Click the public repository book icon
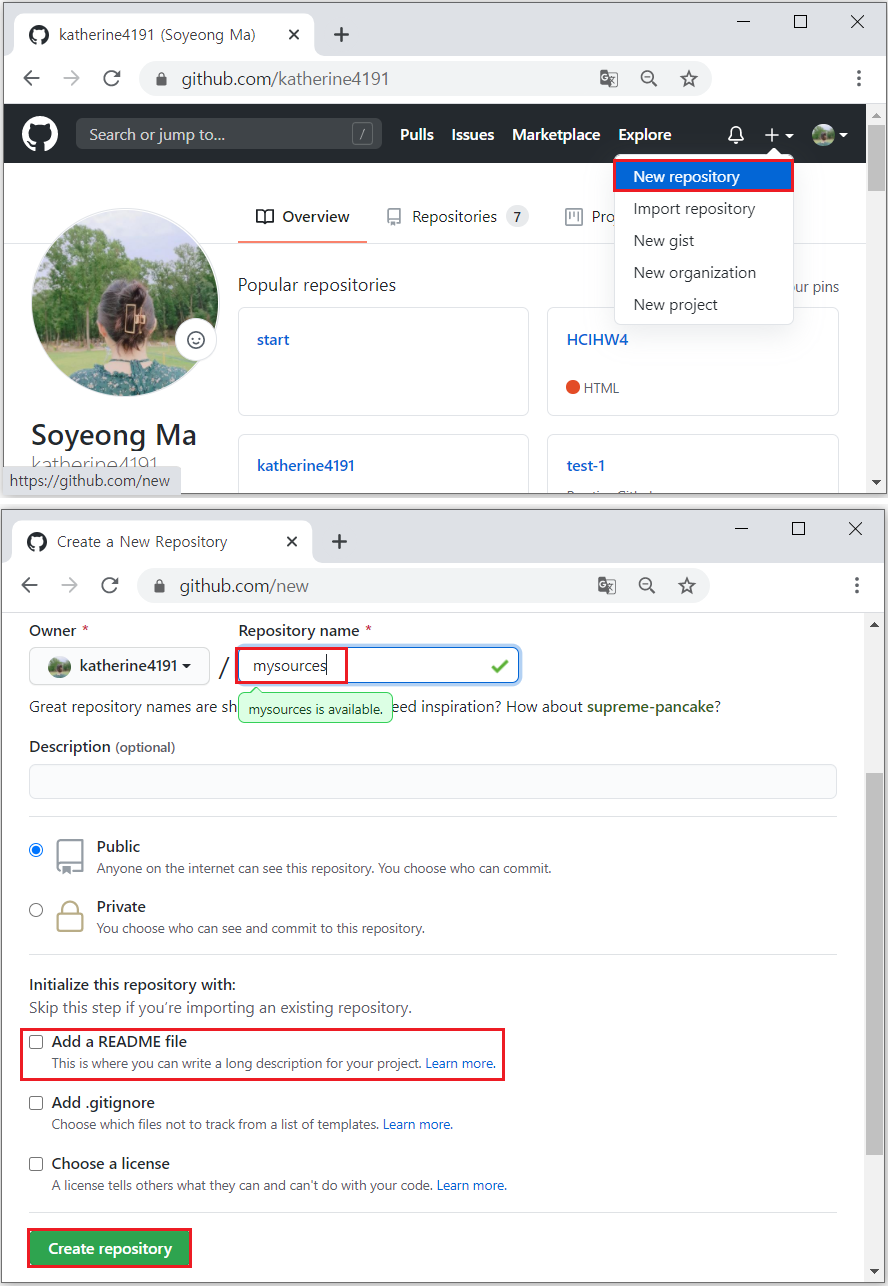Screen dimensions: 888x1286 click(70, 856)
